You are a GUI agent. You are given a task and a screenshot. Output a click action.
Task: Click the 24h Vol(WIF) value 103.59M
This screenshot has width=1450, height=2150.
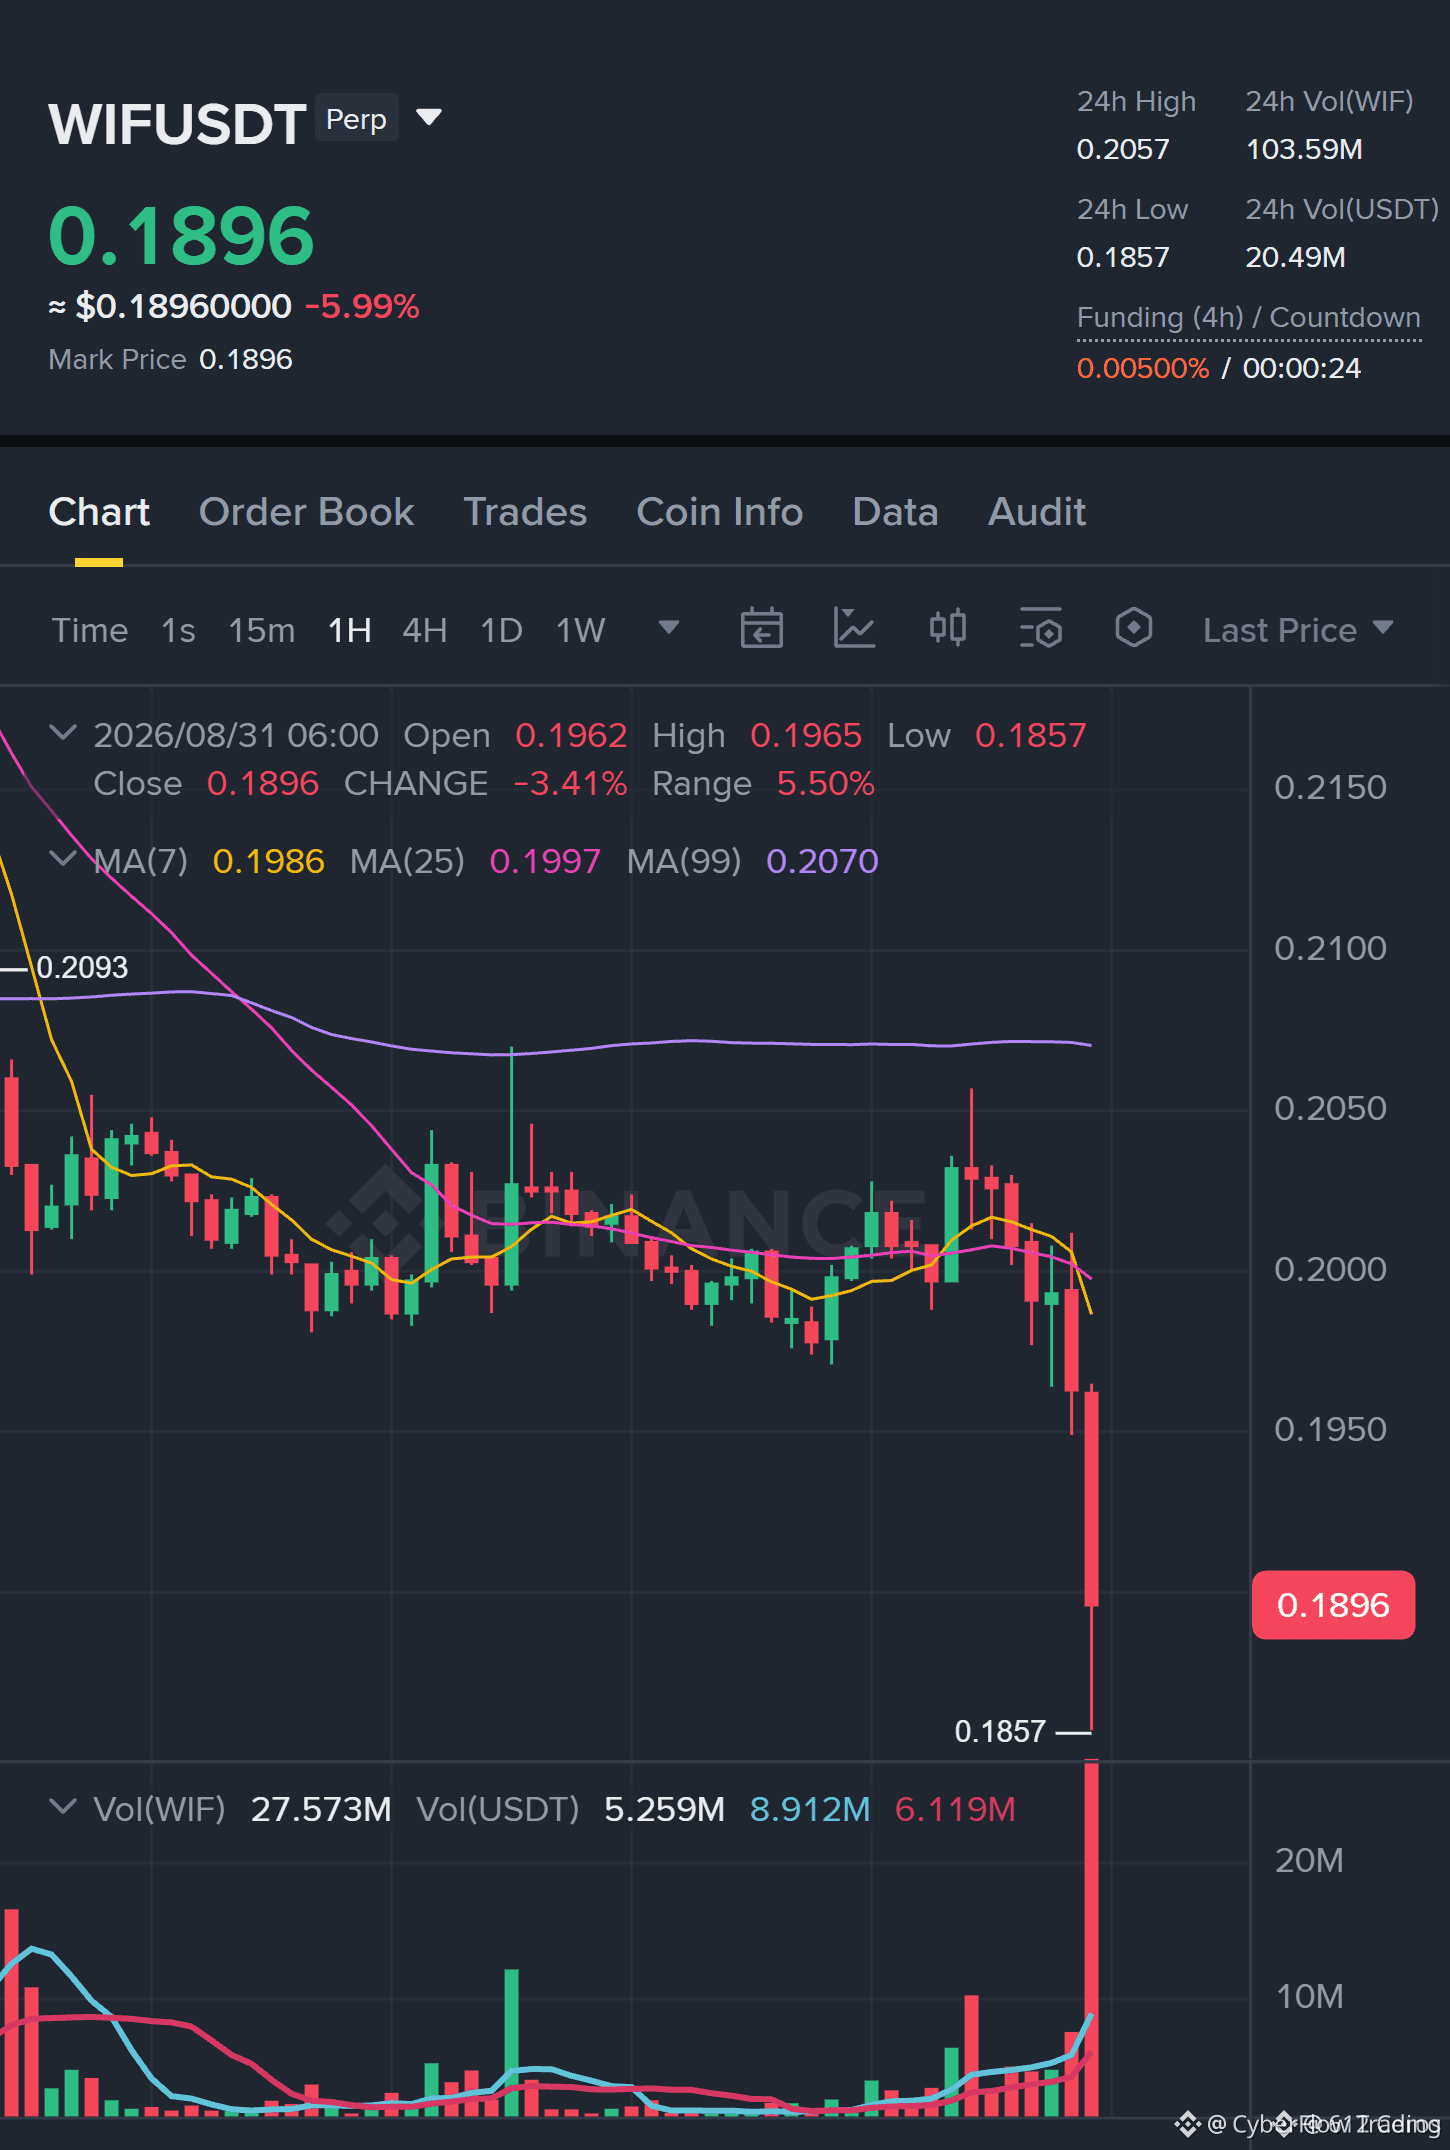[x=1303, y=149]
